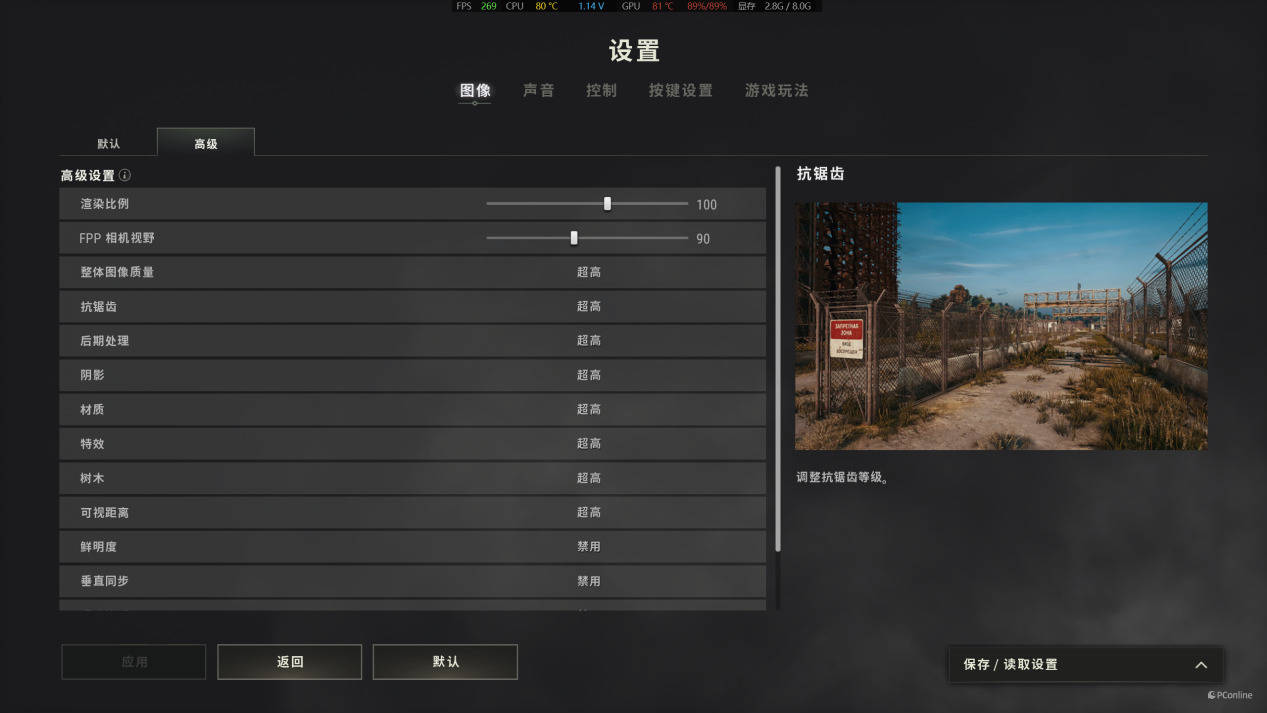Screen dimensions: 1267x713
Task: Go to the 按键设置 tab
Action: [681, 90]
